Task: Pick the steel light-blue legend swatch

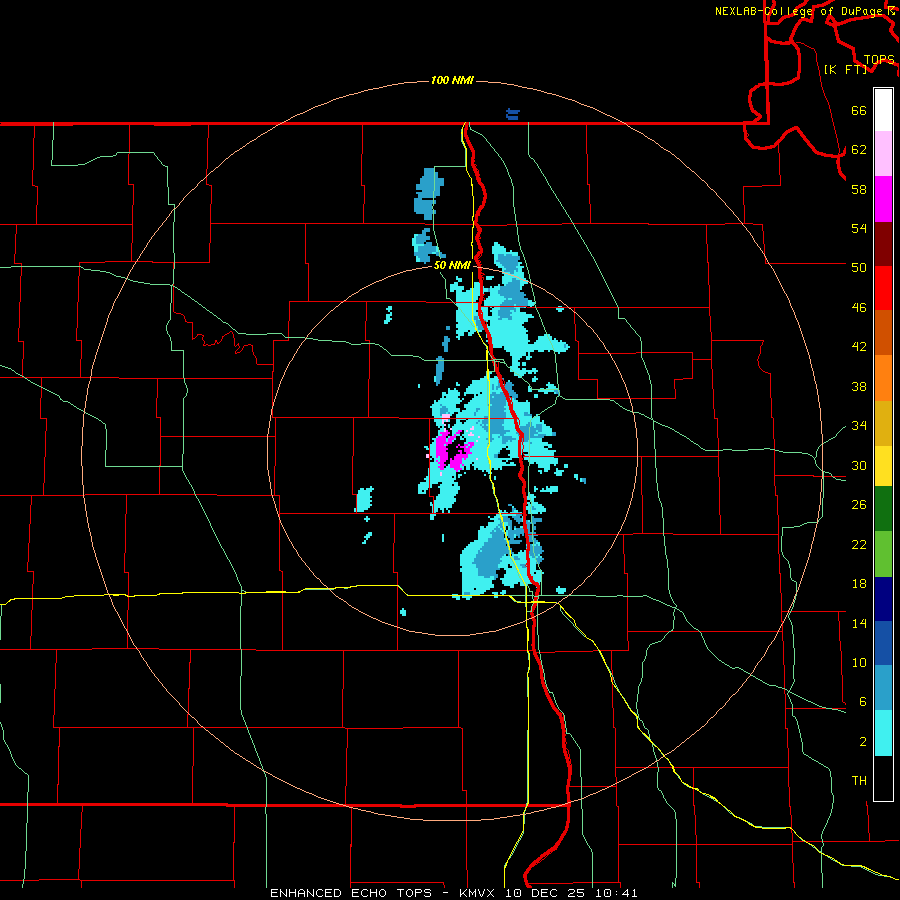Action: (x=883, y=688)
